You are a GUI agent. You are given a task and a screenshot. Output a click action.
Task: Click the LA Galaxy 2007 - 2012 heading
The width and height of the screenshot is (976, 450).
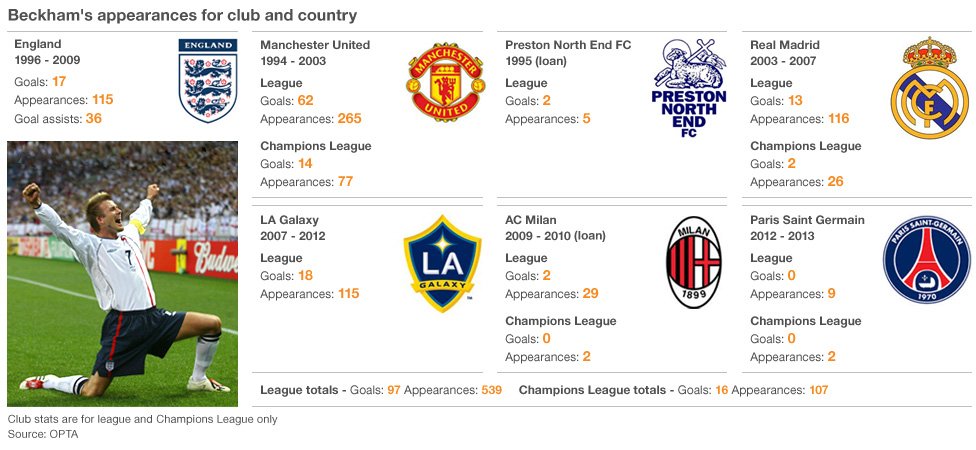pos(293,228)
